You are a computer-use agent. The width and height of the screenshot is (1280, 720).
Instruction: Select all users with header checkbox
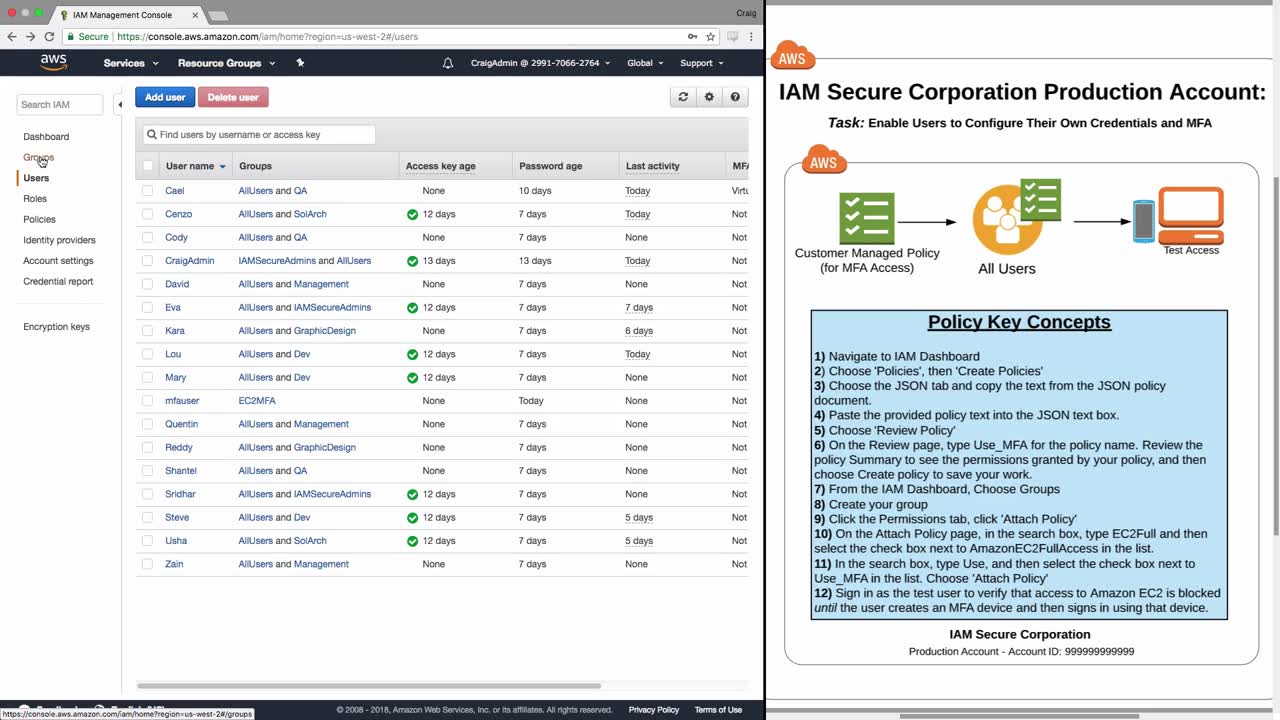click(x=148, y=166)
